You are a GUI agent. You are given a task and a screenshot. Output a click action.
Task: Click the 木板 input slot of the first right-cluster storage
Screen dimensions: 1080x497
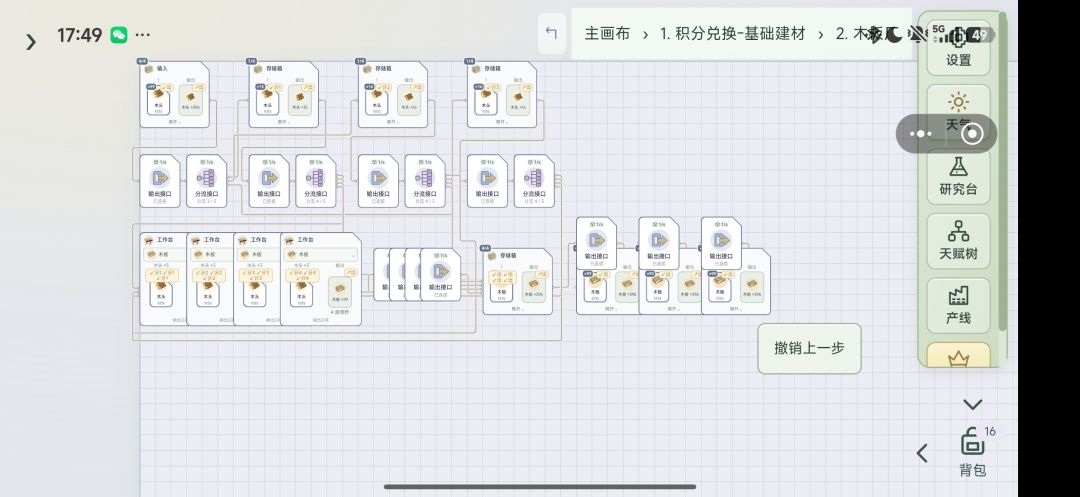(596, 286)
